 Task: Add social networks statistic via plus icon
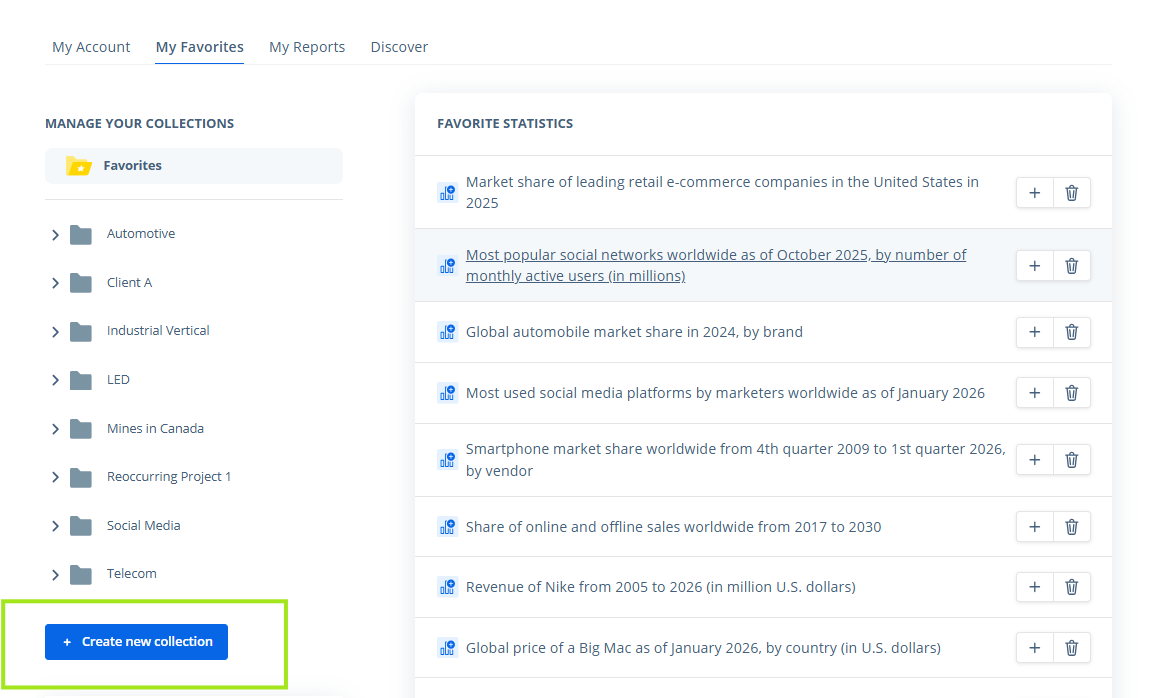tap(1035, 266)
